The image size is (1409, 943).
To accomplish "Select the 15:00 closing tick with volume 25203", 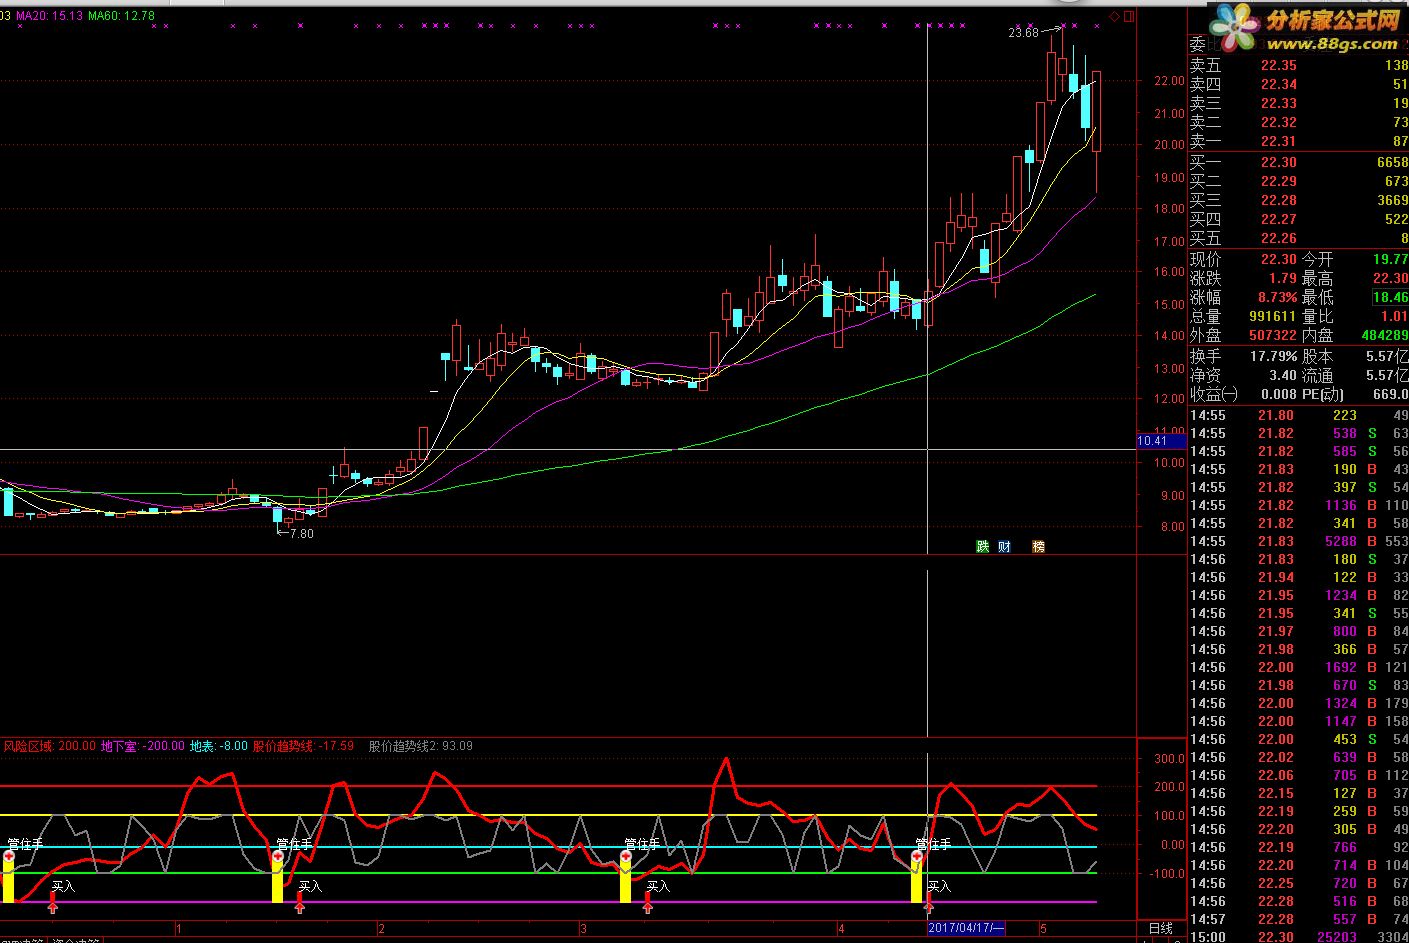I will (x=1298, y=937).
